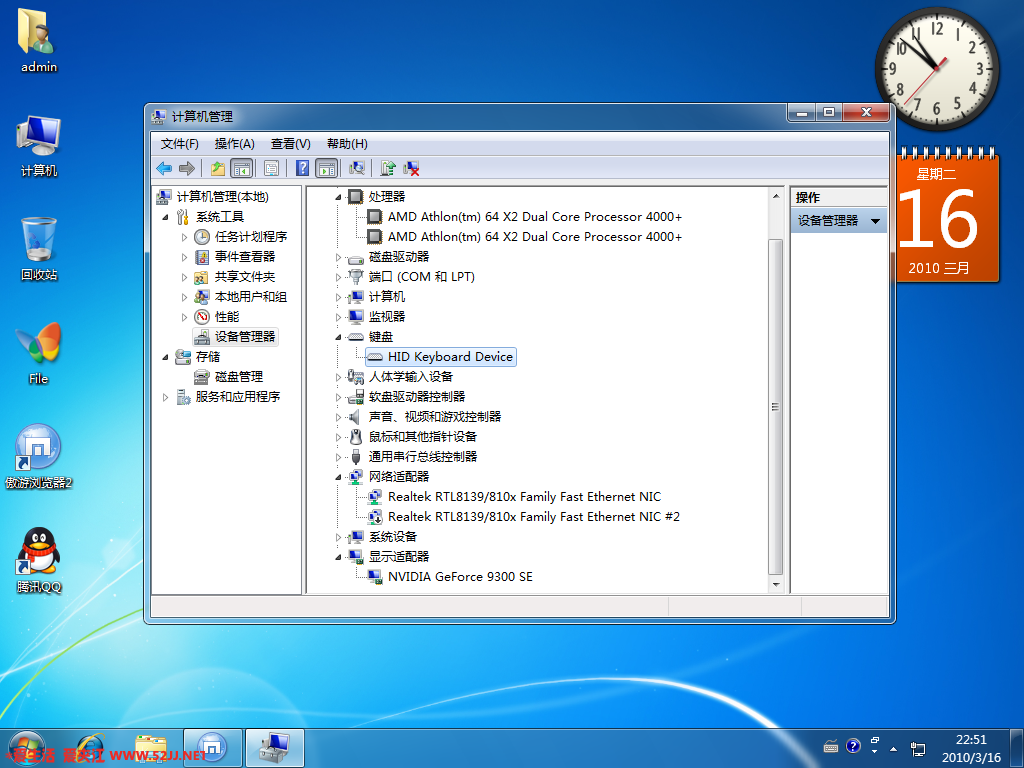Click the Uninstall device toolbar icon with red X
This screenshot has width=1024, height=768.
pyautogui.click(x=411, y=168)
